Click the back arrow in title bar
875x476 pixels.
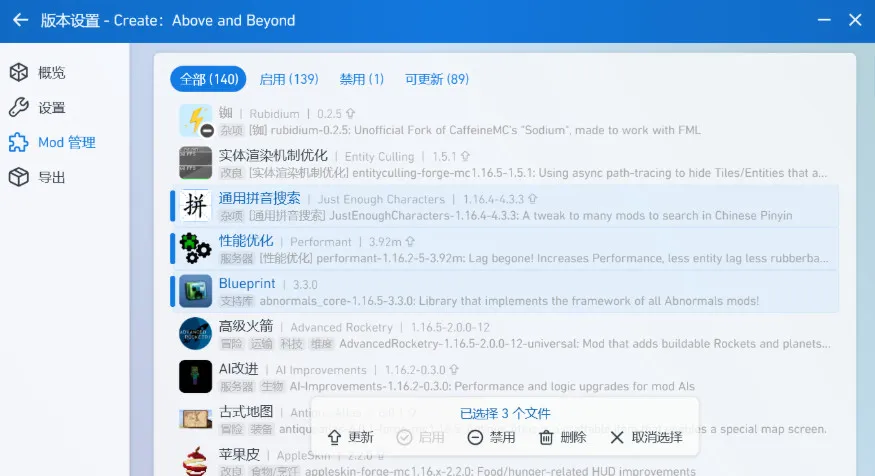pos(20,20)
